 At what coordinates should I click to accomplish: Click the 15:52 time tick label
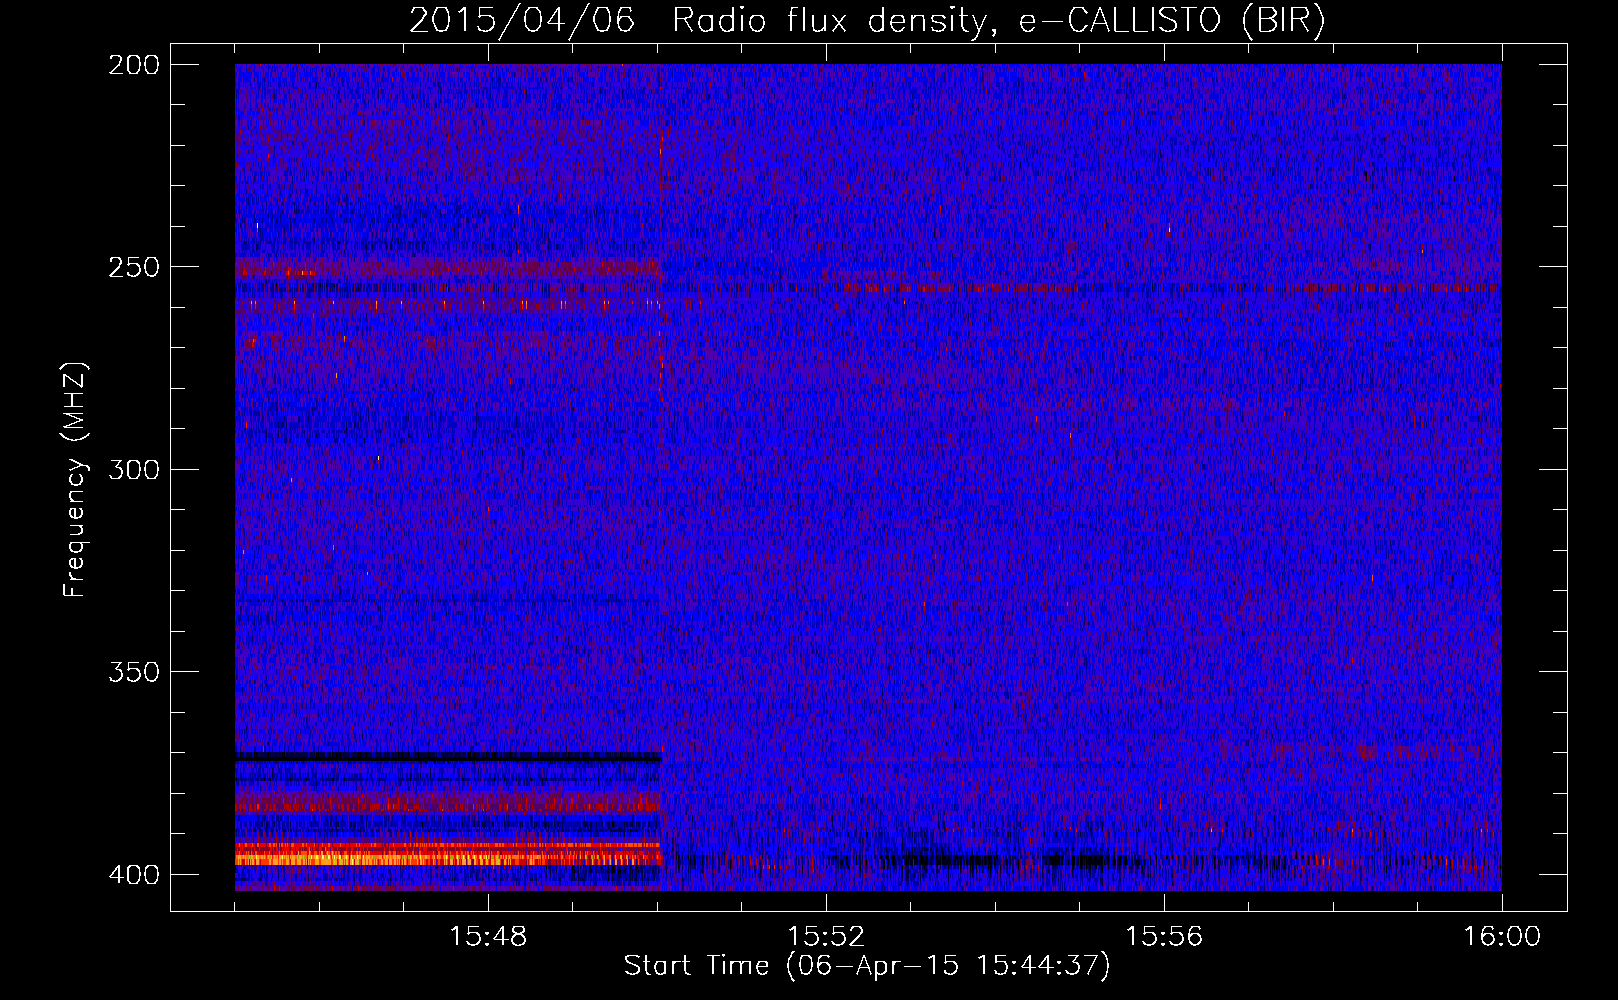(826, 937)
